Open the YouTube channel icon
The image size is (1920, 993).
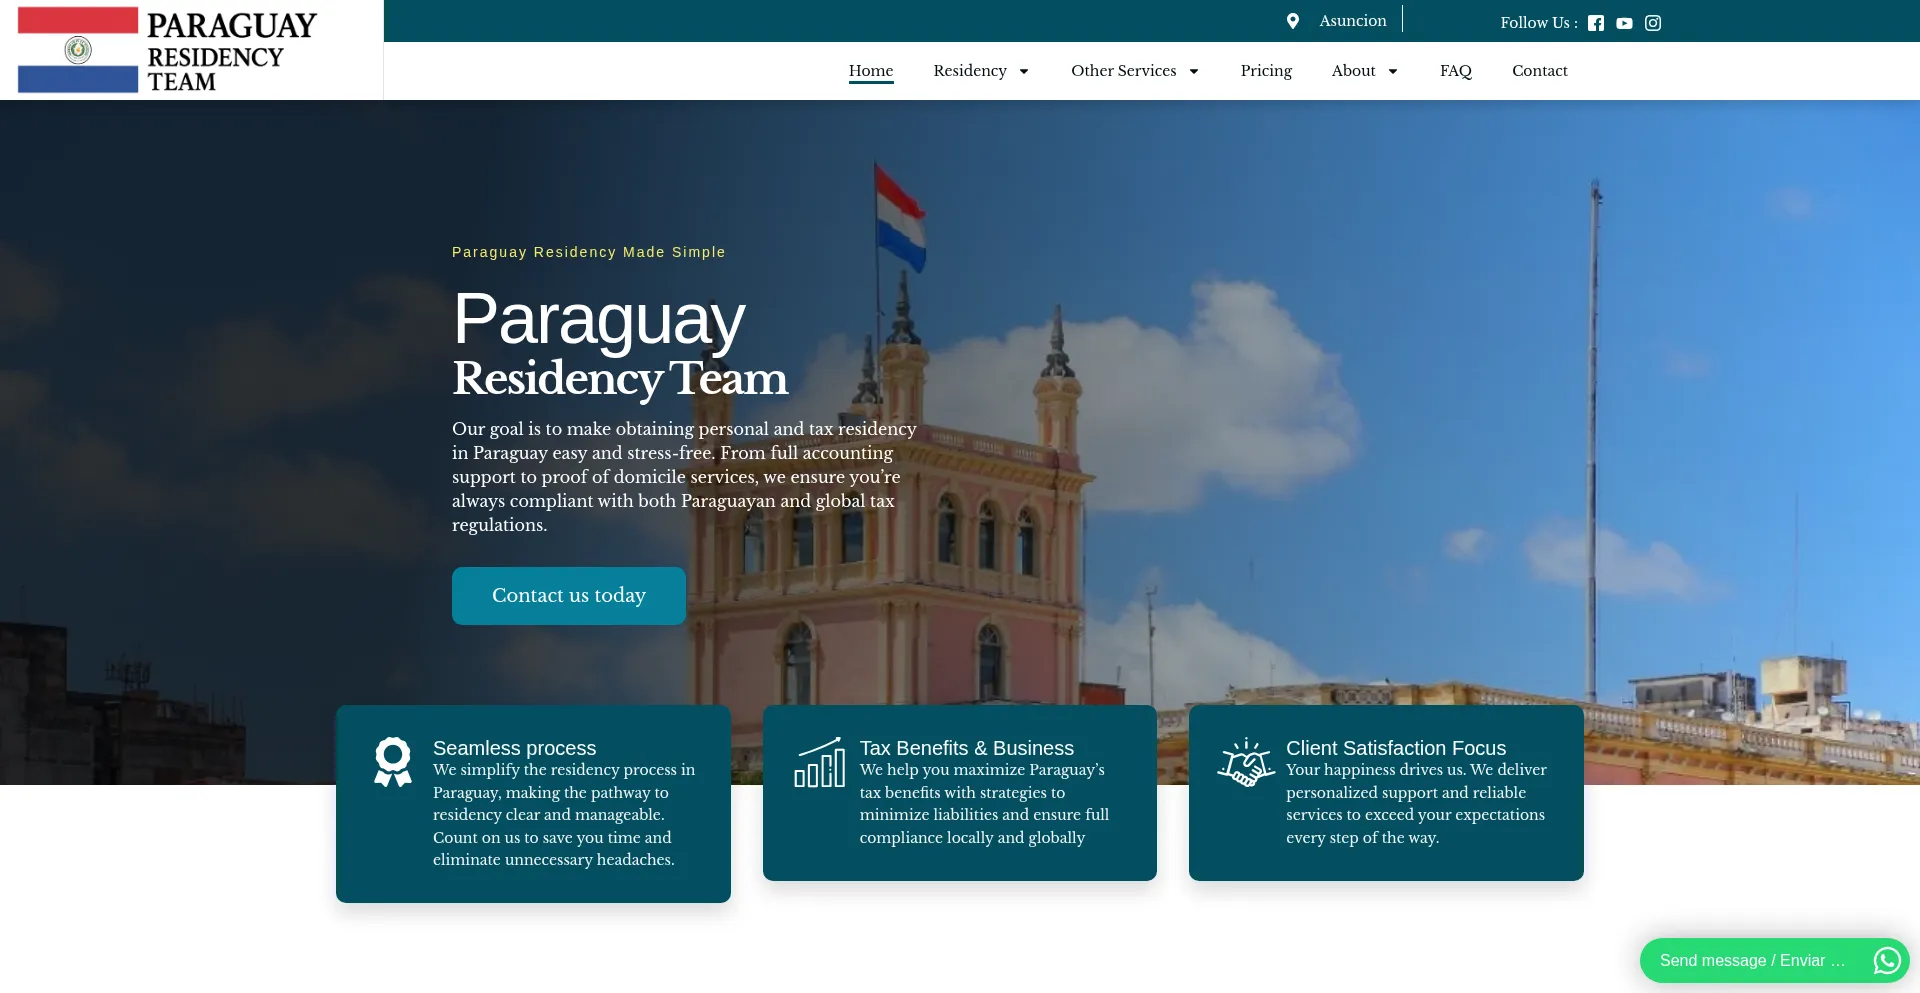pos(1624,23)
